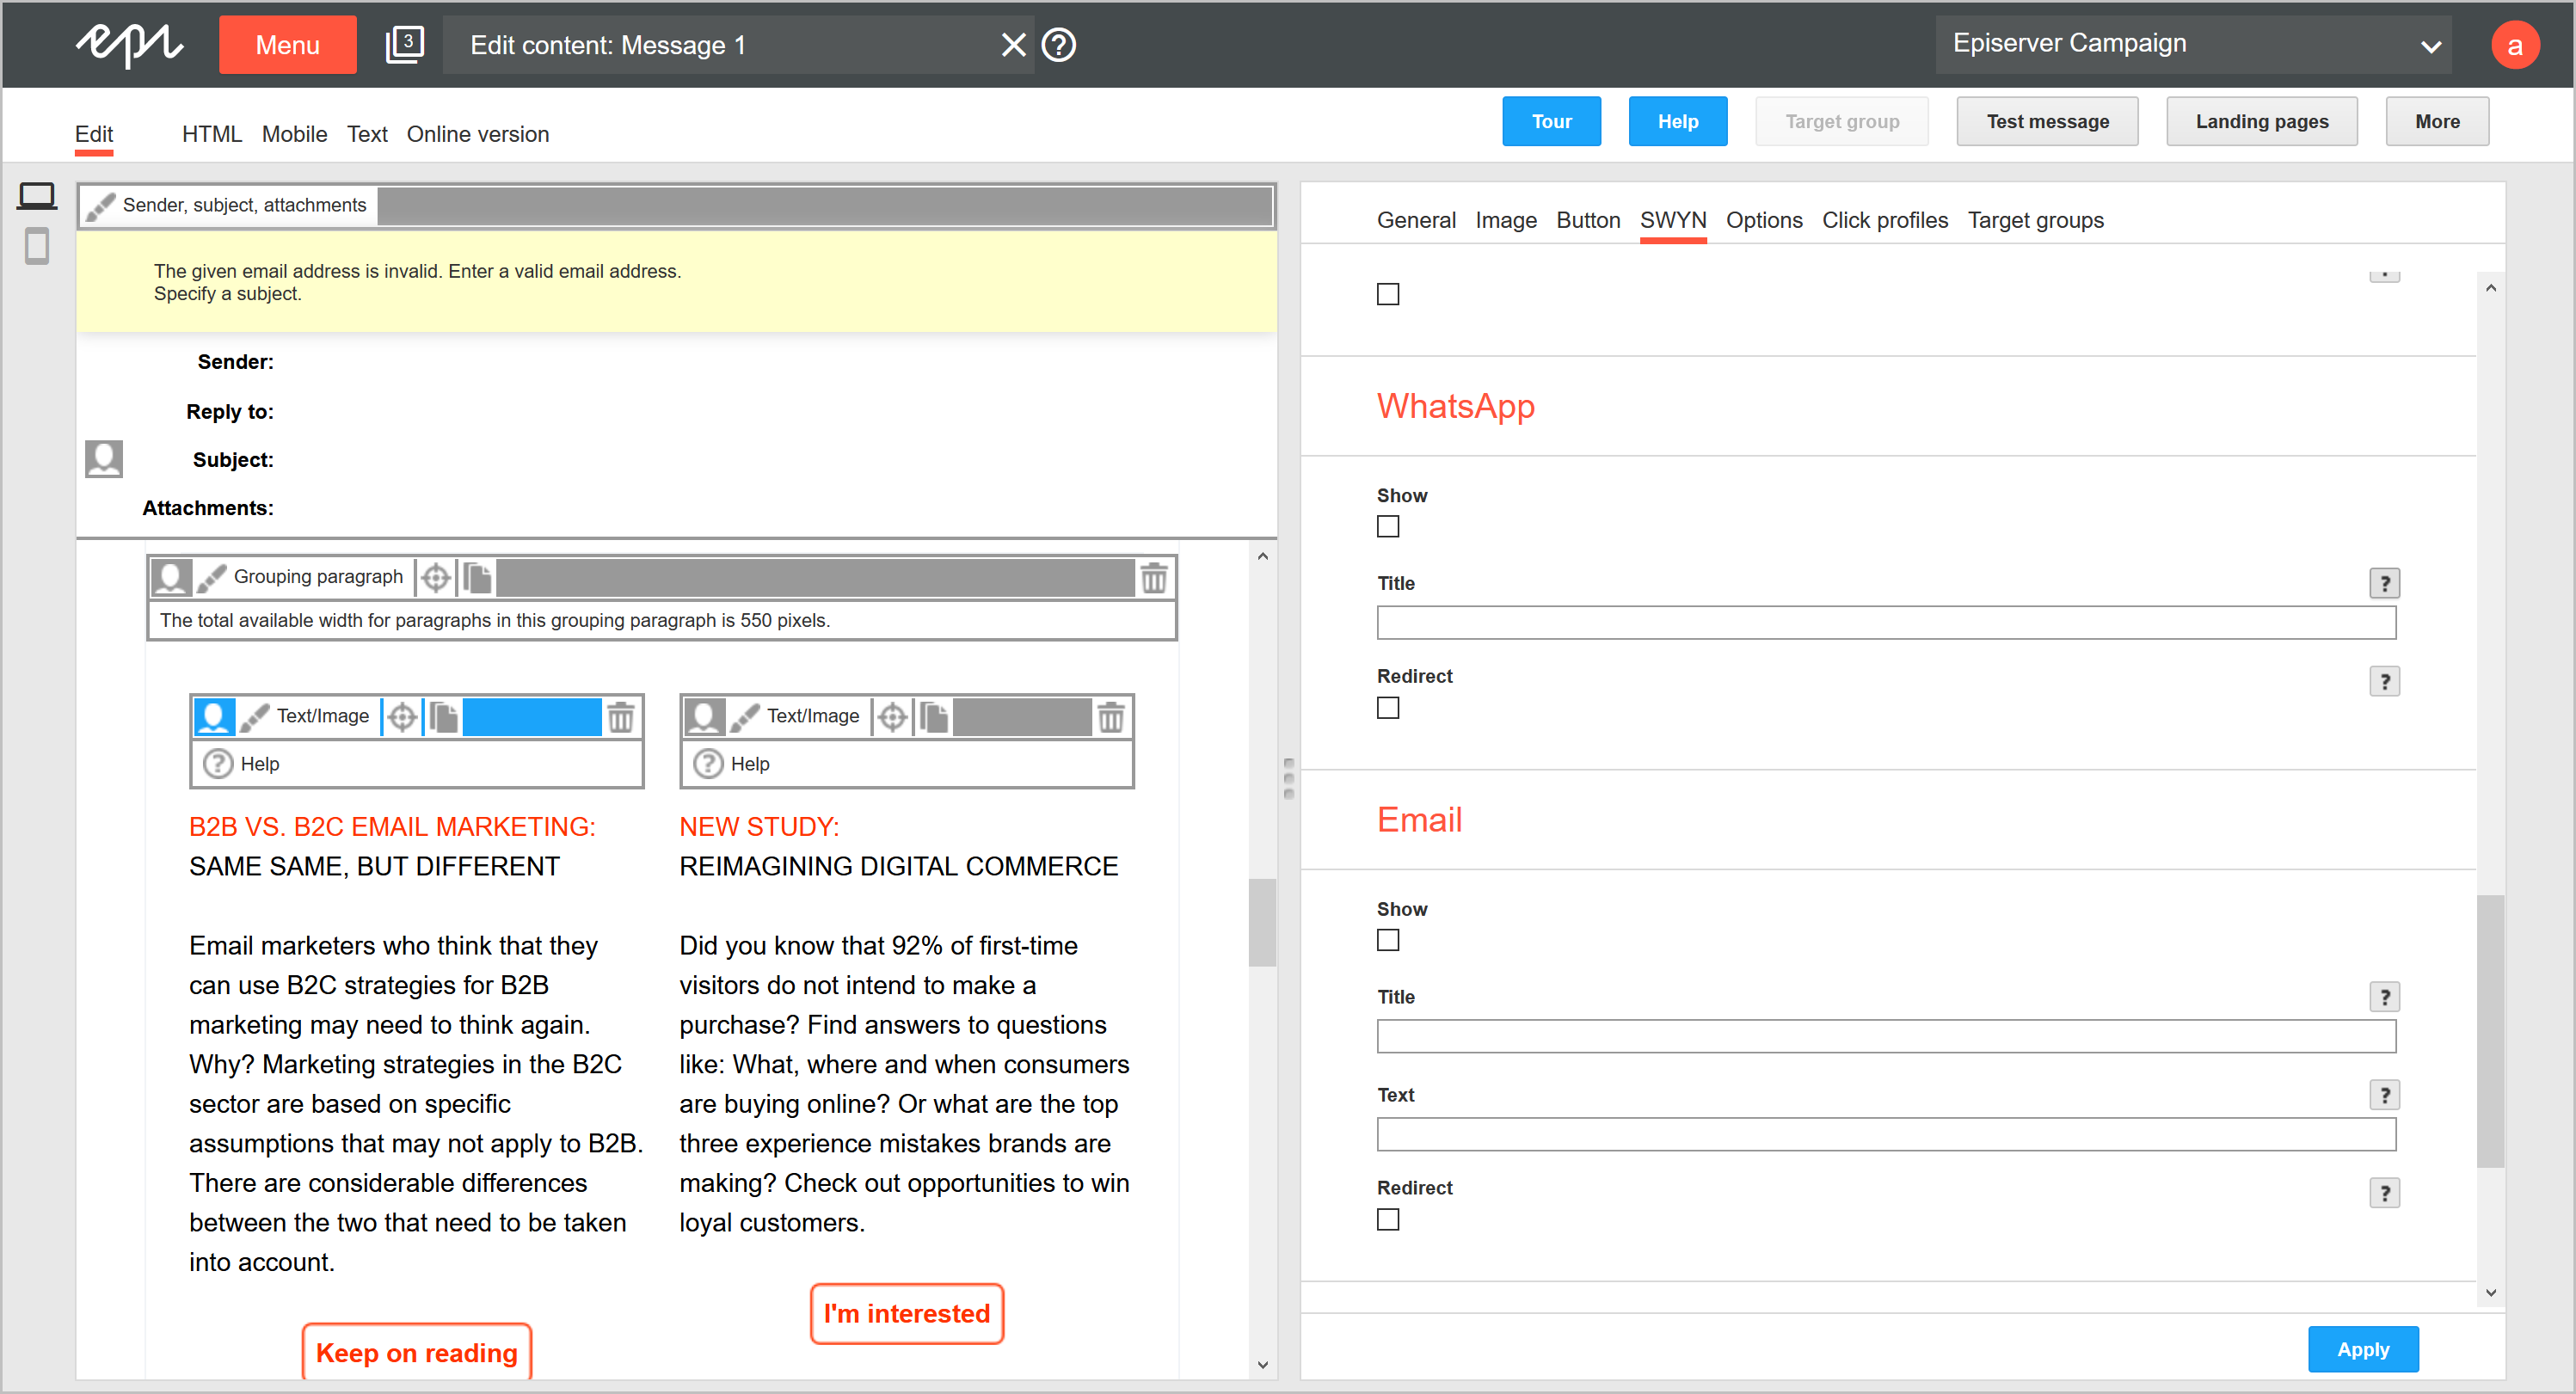Open the More dropdown button
The height and width of the screenshot is (1394, 2576).
[2436, 121]
